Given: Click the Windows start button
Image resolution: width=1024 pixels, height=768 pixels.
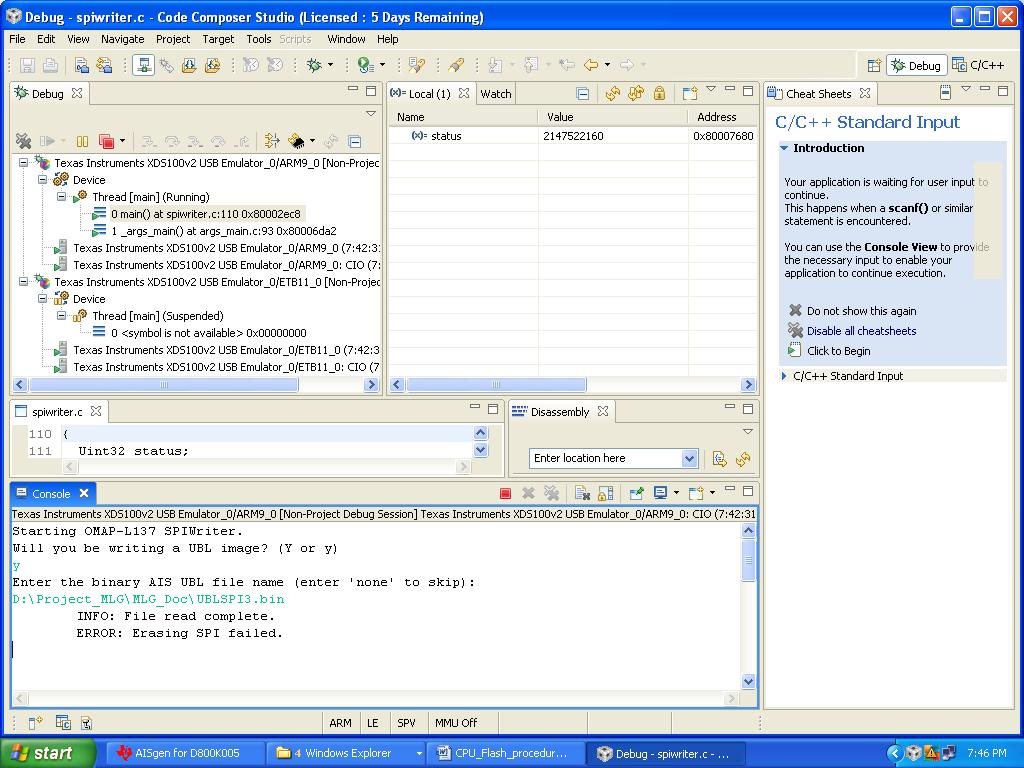Looking at the screenshot, I should 47,753.
